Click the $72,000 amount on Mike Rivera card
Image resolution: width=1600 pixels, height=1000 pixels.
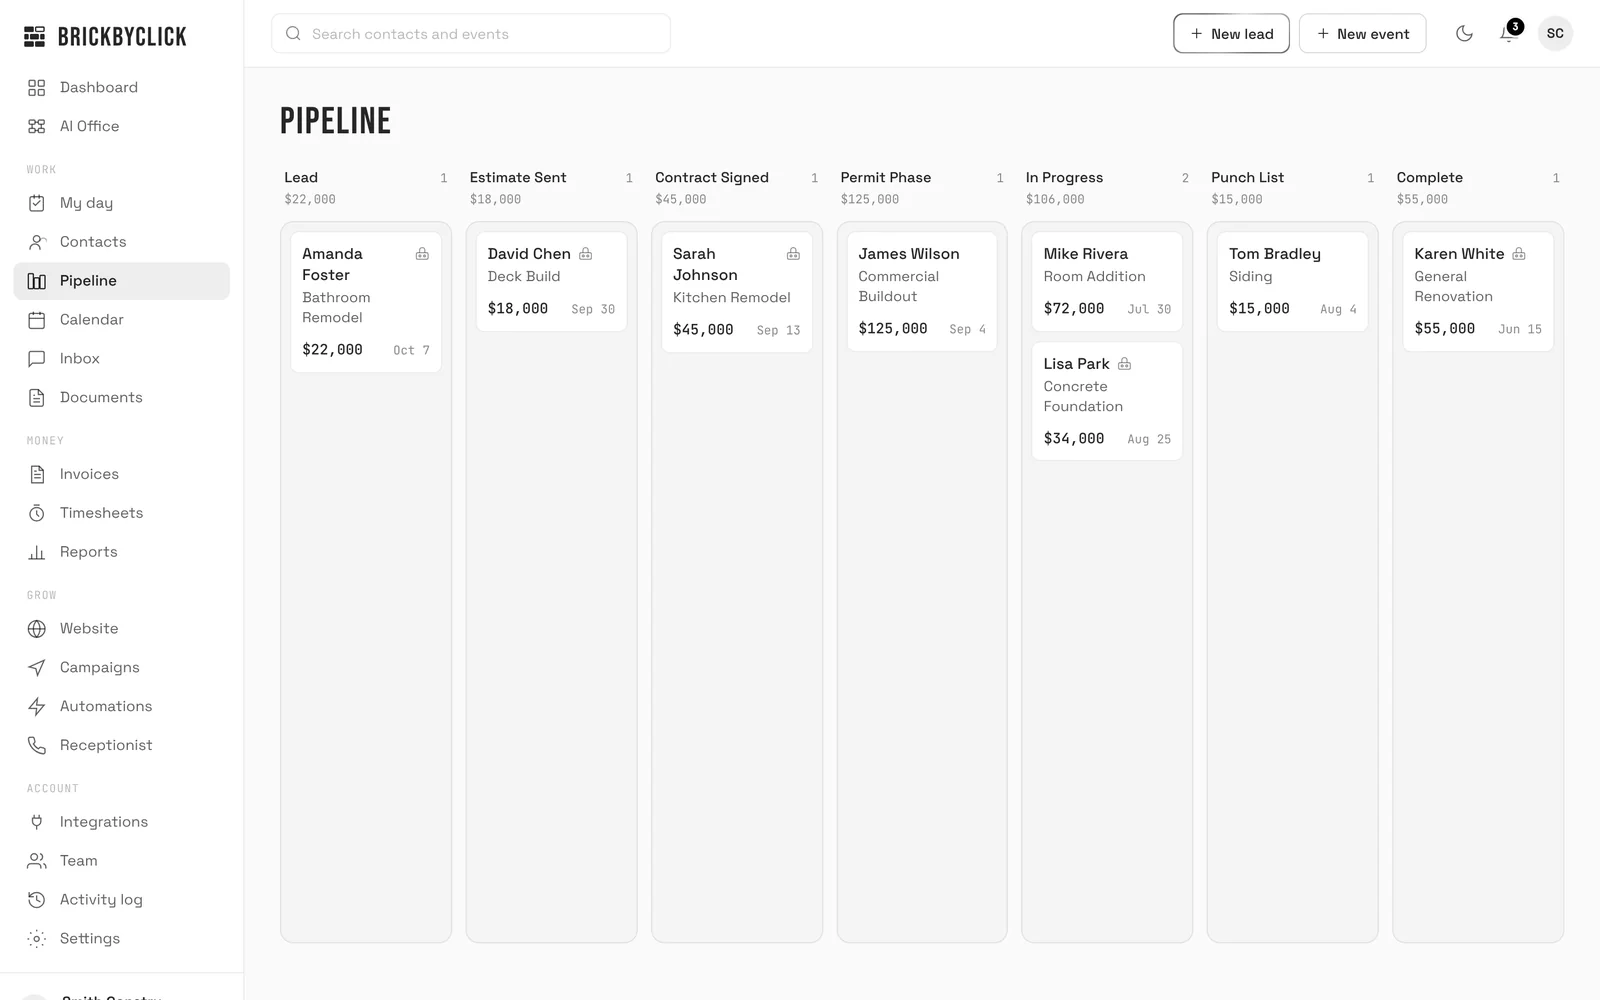click(1074, 309)
